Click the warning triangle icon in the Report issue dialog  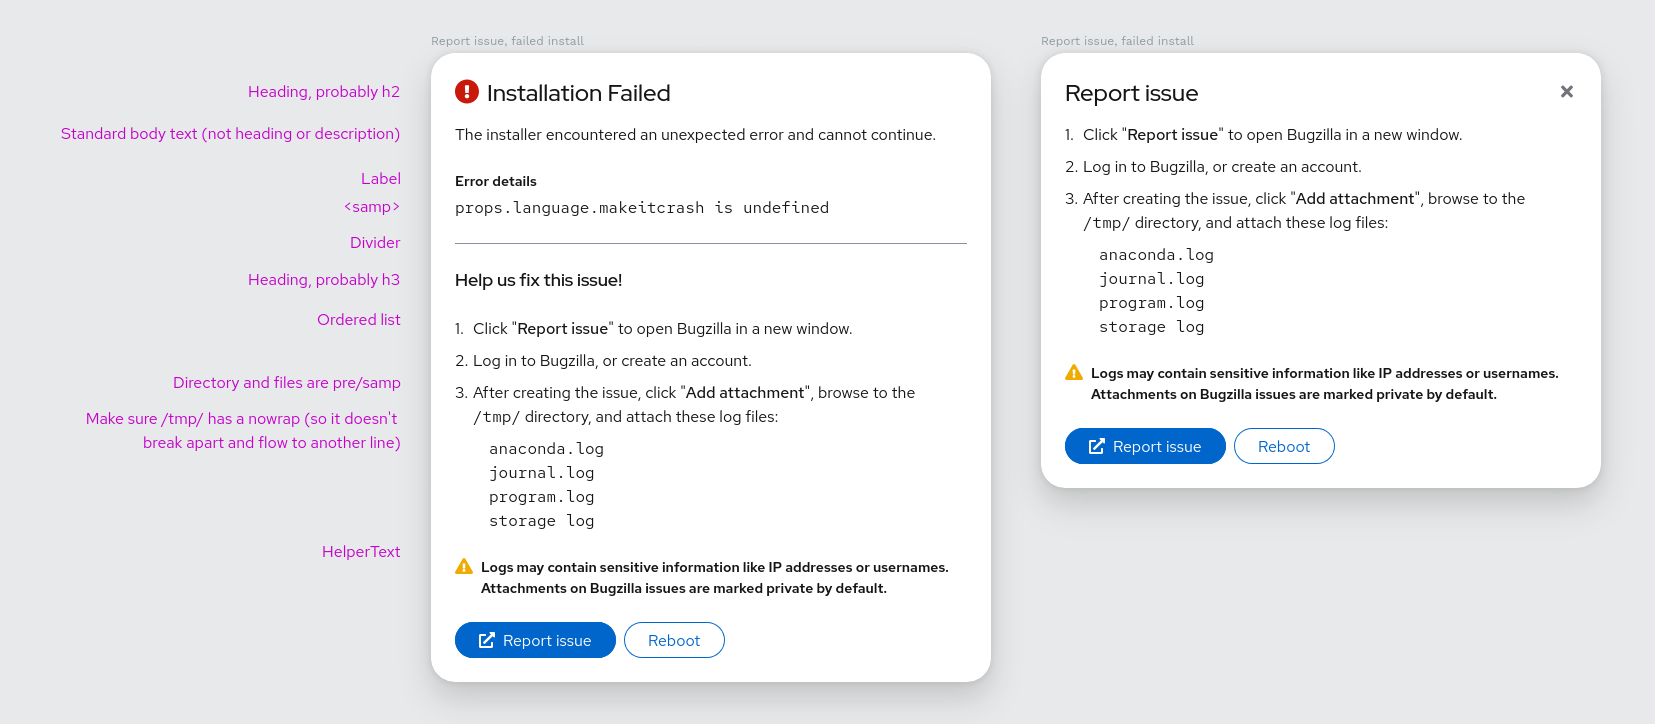click(1074, 373)
